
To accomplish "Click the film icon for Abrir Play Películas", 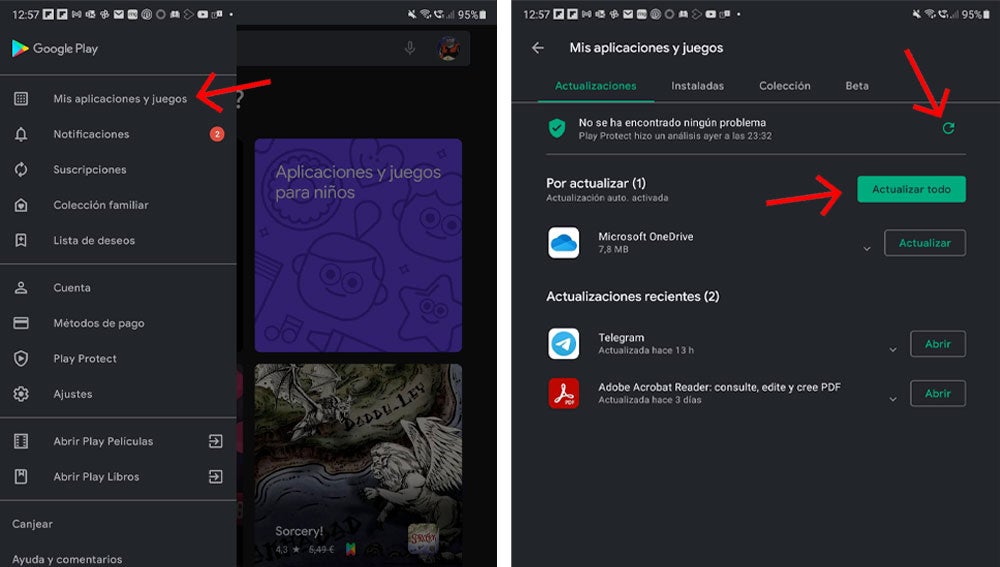I will [x=21, y=441].
